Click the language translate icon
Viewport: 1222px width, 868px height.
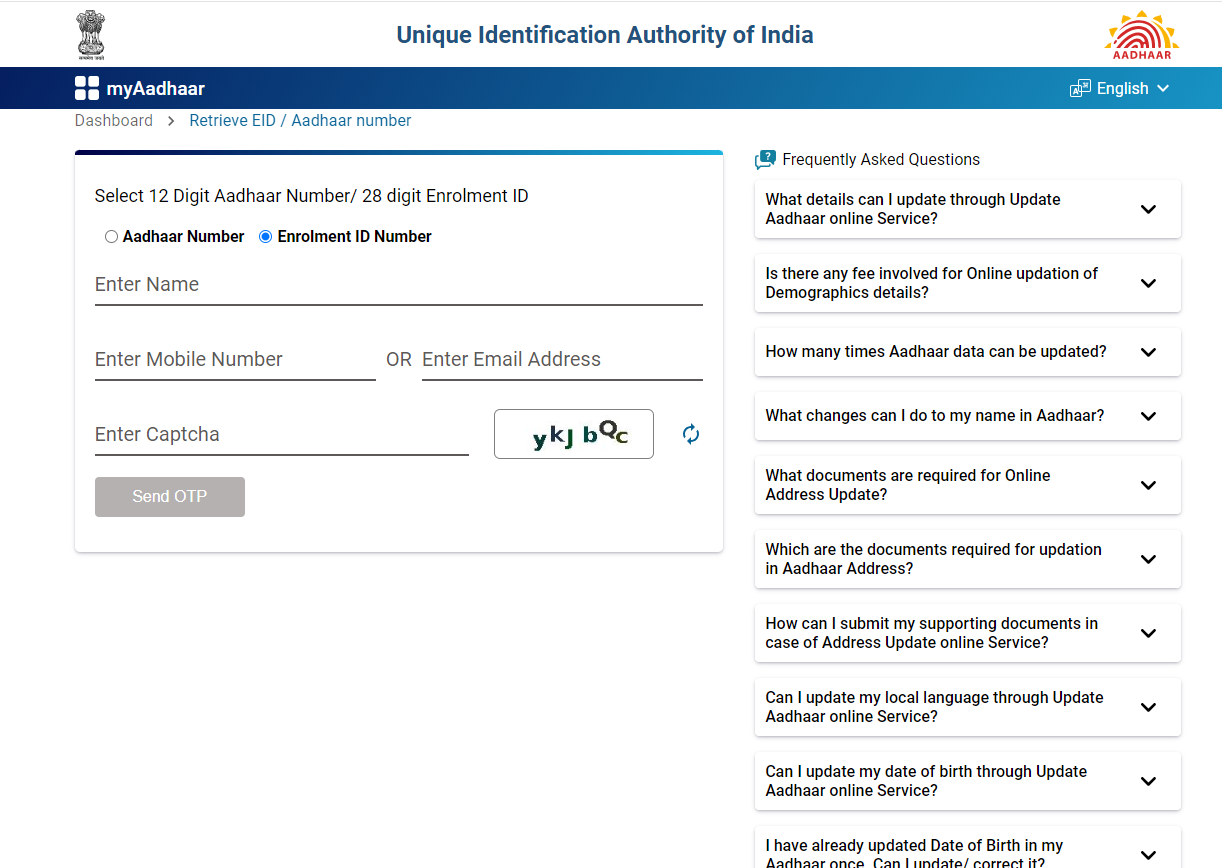1080,88
